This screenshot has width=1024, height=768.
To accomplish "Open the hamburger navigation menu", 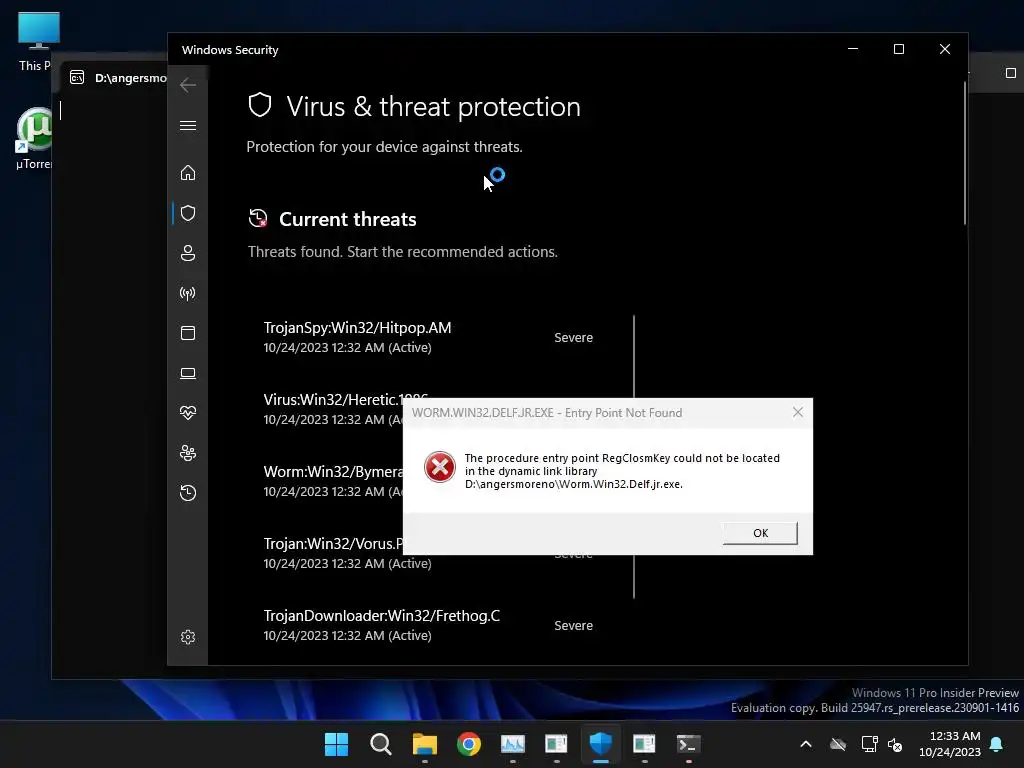I will pos(187,125).
